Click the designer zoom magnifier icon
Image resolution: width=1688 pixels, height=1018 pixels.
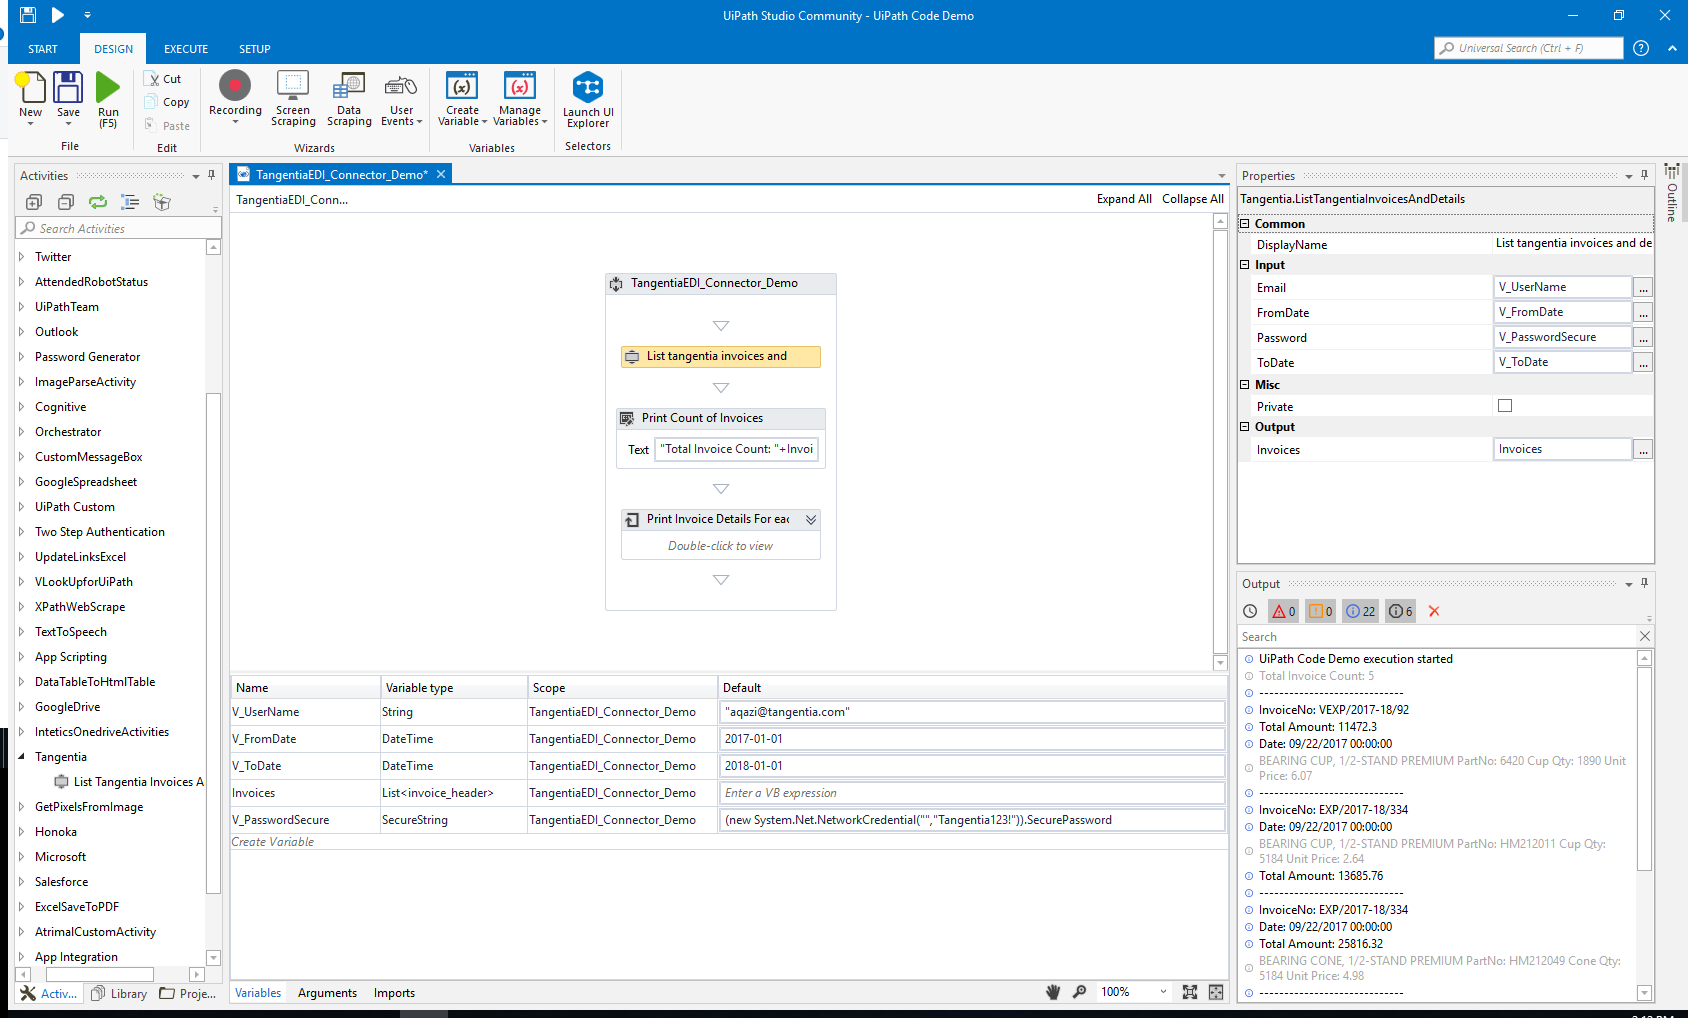1080,992
